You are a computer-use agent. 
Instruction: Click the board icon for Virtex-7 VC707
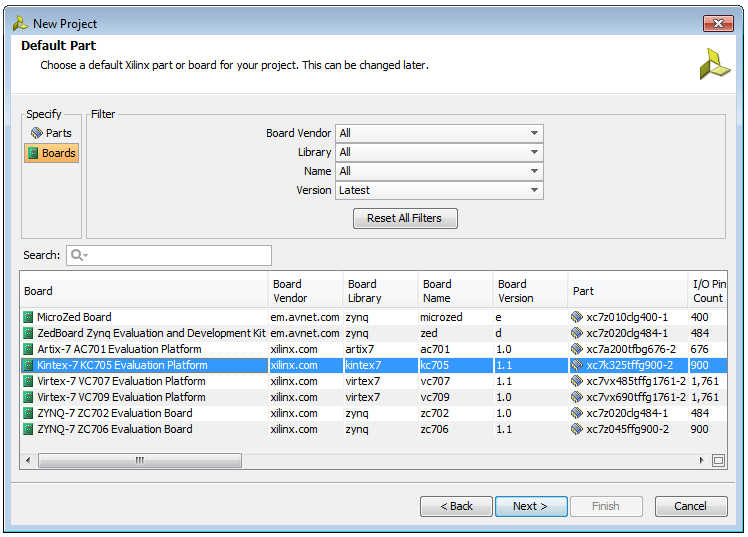[x=29, y=381]
